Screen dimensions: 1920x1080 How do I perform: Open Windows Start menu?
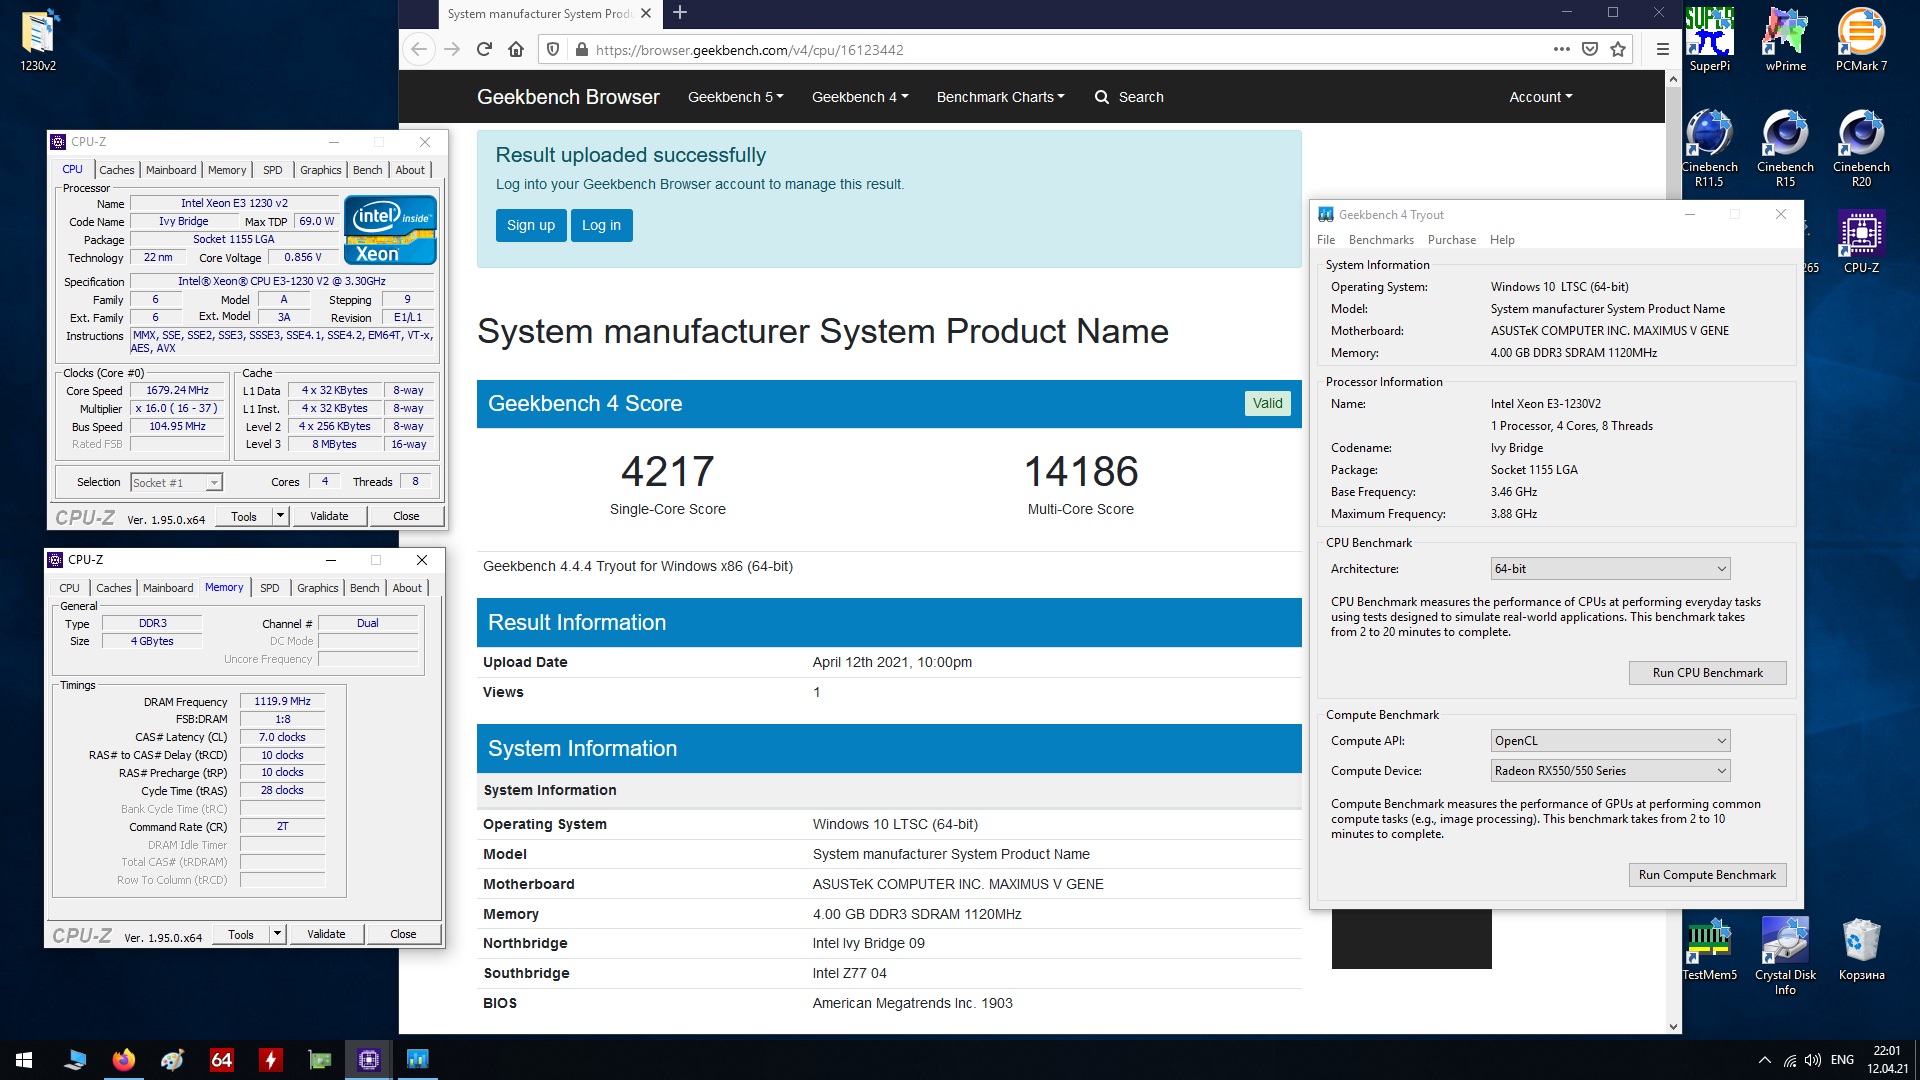pos(24,1060)
